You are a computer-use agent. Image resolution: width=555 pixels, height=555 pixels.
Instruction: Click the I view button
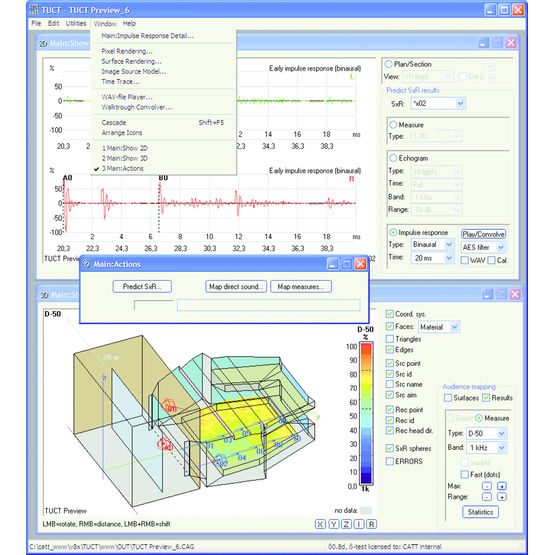tap(359, 524)
